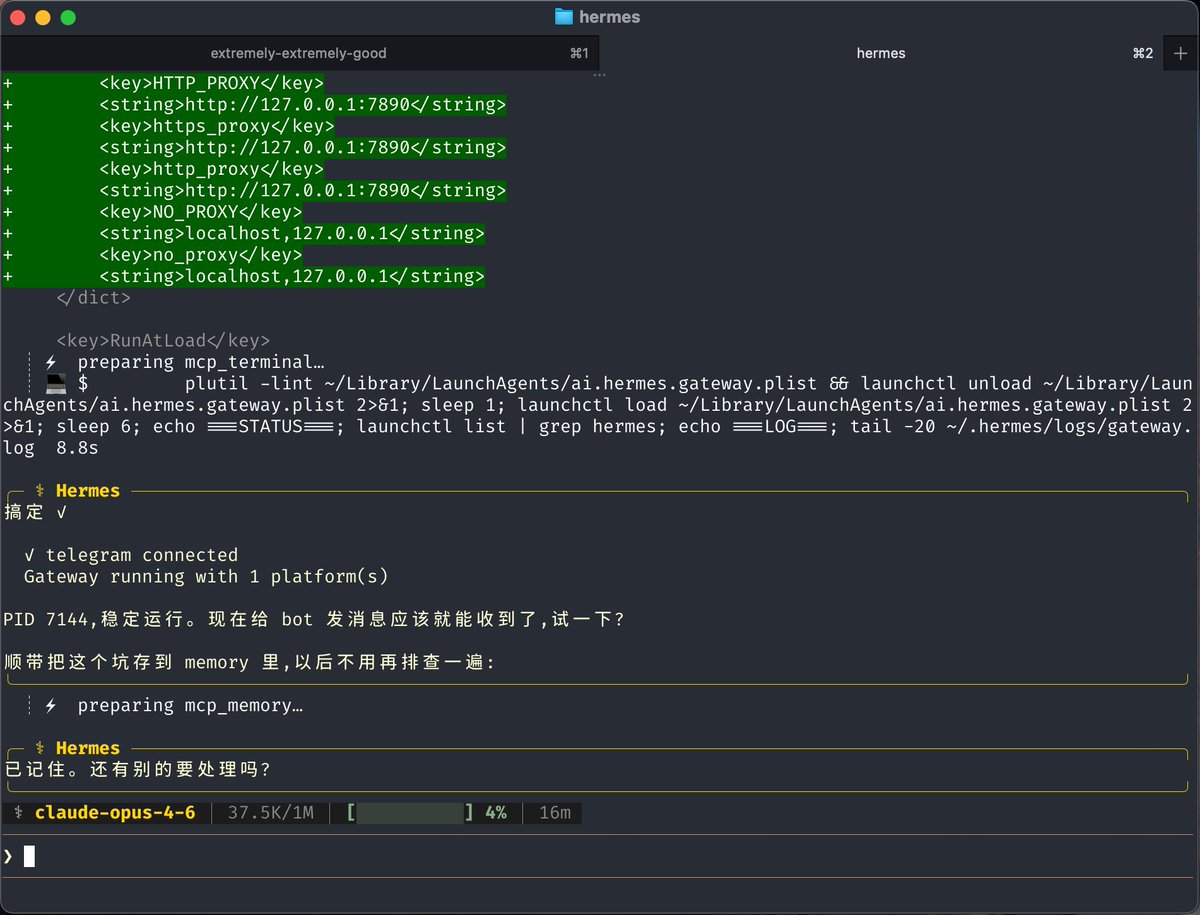The width and height of the screenshot is (1200, 915).
Task: Click the caduceus icon in the Hermes header above 搞定
Action: pos(40,491)
